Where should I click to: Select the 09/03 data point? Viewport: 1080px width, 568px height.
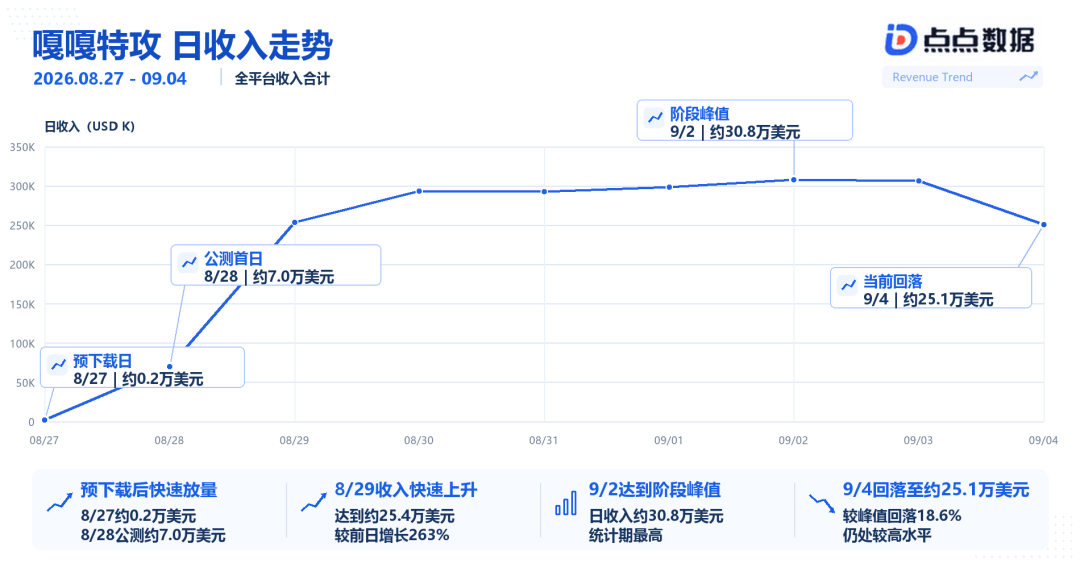tap(919, 181)
